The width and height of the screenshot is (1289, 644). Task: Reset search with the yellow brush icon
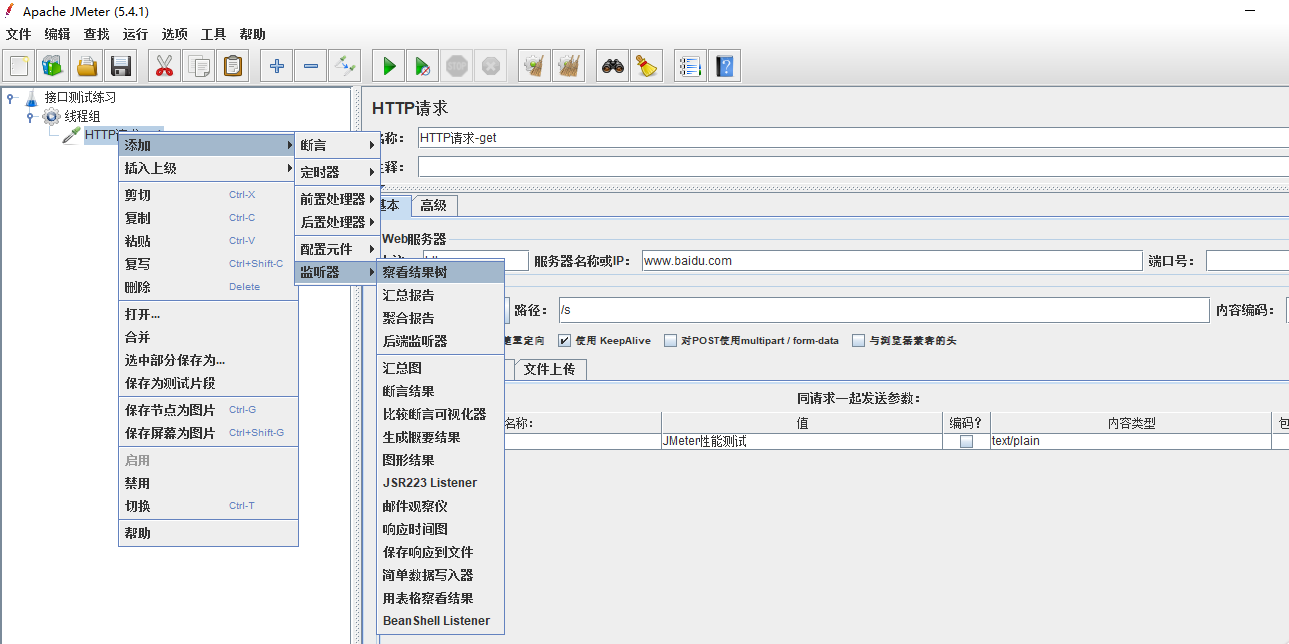coord(647,66)
